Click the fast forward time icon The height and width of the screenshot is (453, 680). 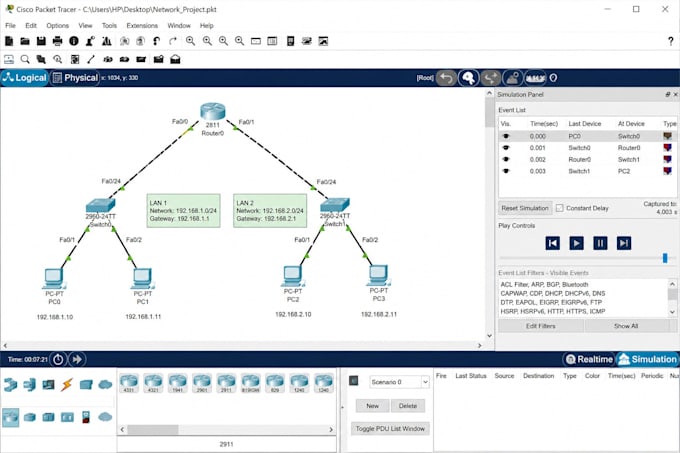[77, 359]
